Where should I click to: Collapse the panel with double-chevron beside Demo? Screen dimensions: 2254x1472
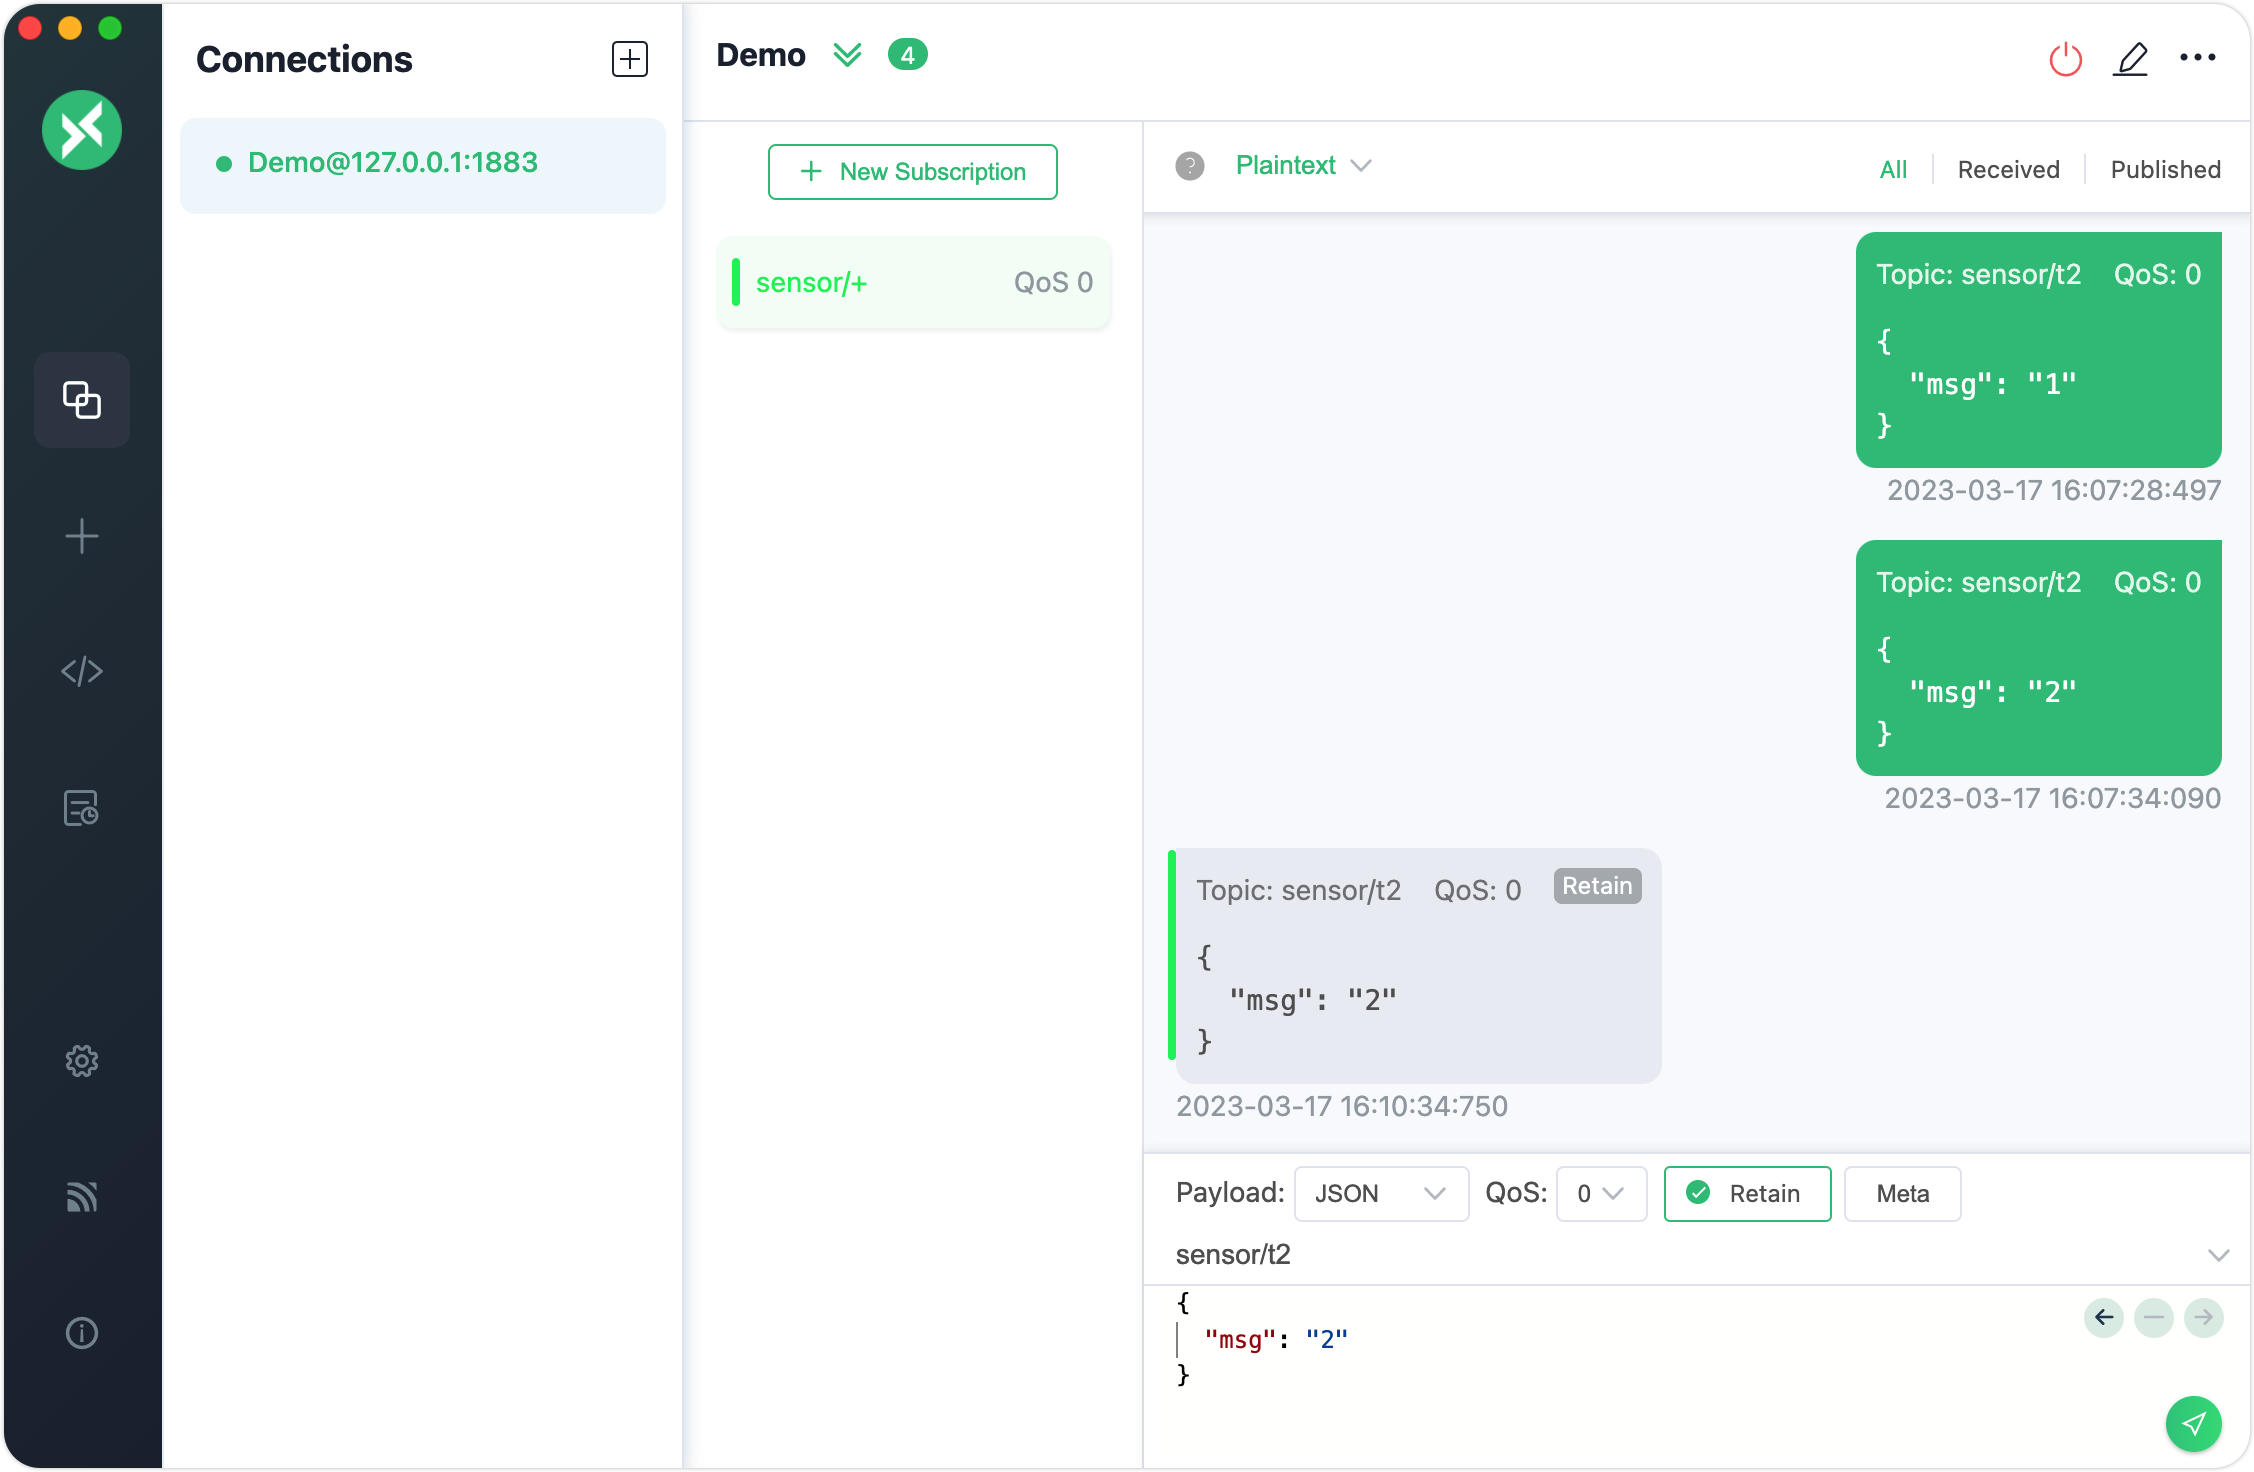(847, 55)
